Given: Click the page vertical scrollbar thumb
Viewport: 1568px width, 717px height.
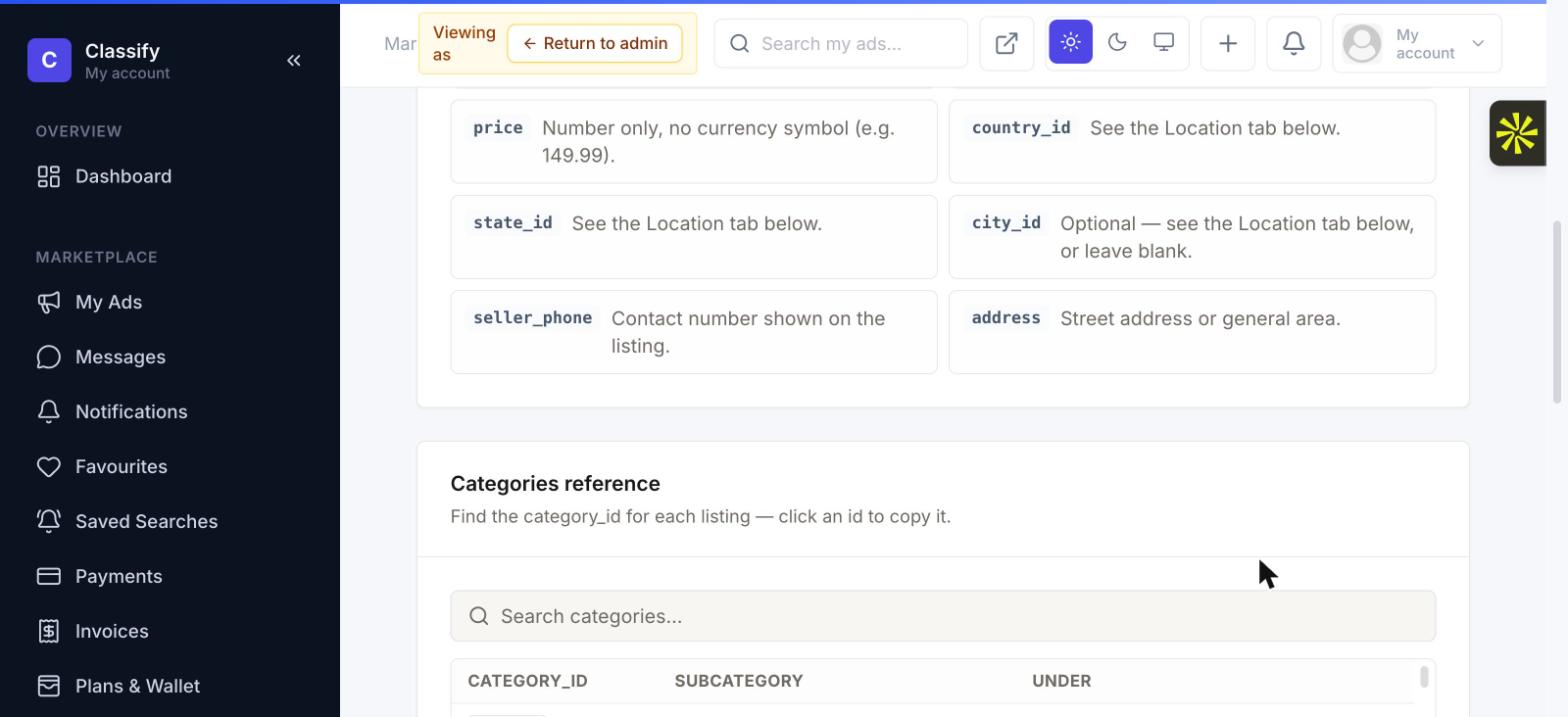Looking at the screenshot, I should pos(1556,312).
